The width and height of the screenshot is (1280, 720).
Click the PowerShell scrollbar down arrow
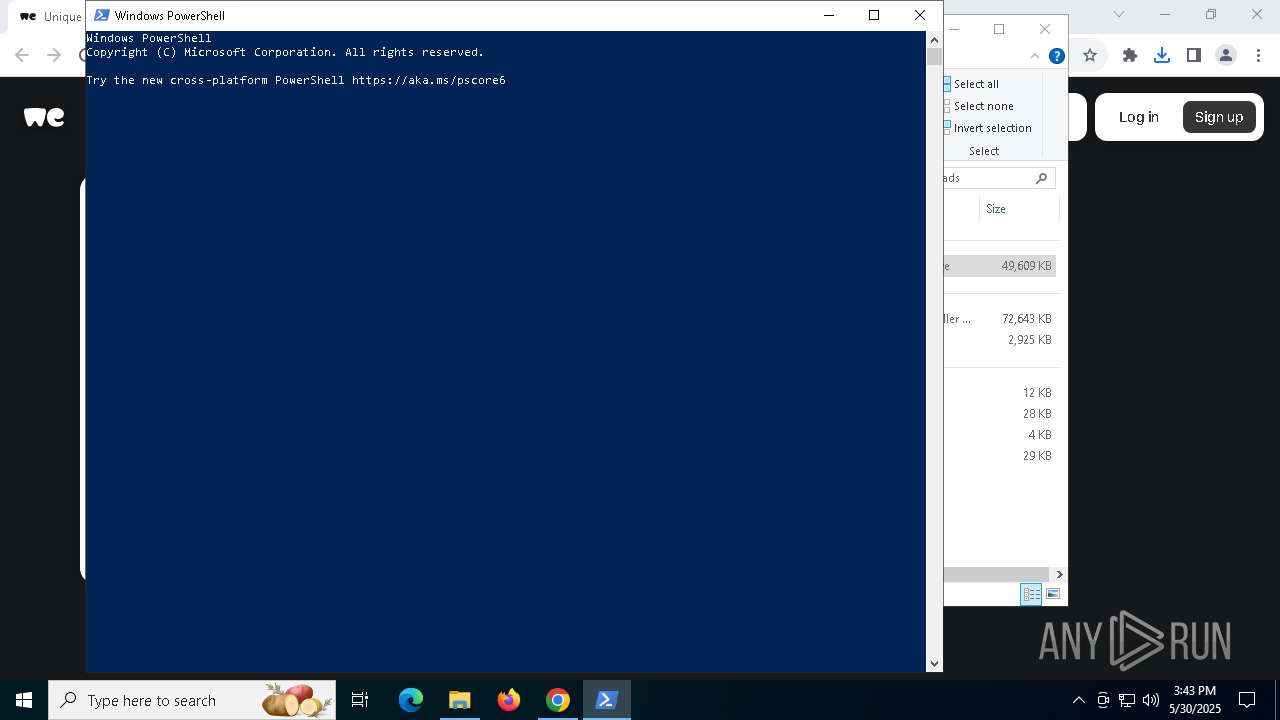click(x=934, y=663)
